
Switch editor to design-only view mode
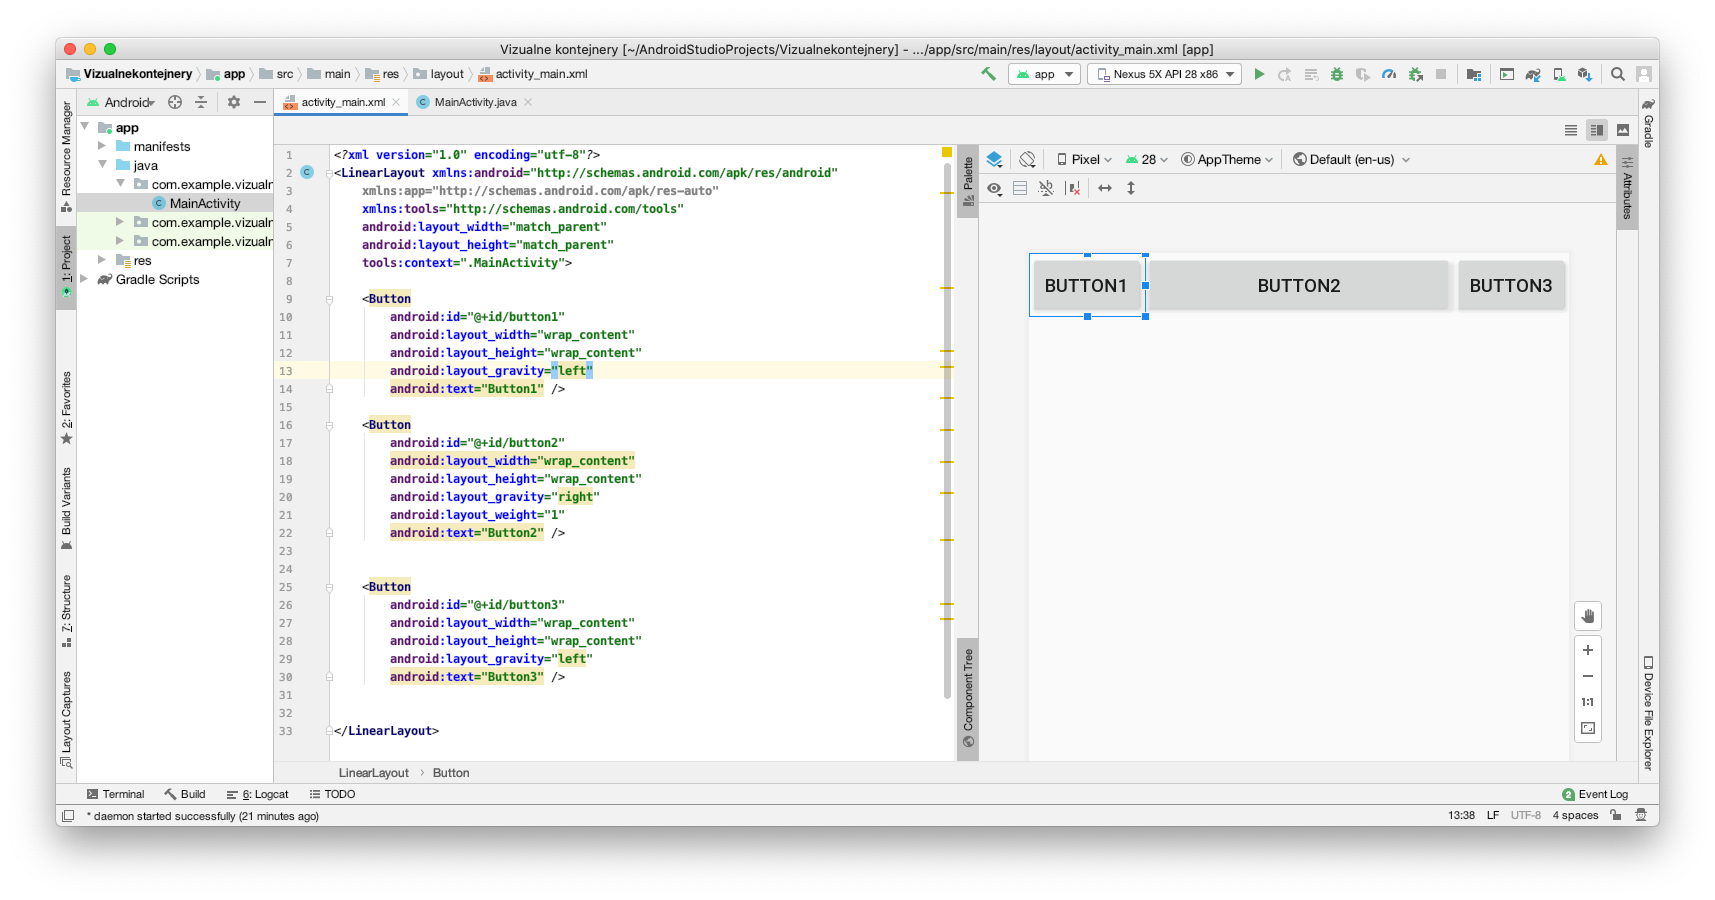point(1623,130)
